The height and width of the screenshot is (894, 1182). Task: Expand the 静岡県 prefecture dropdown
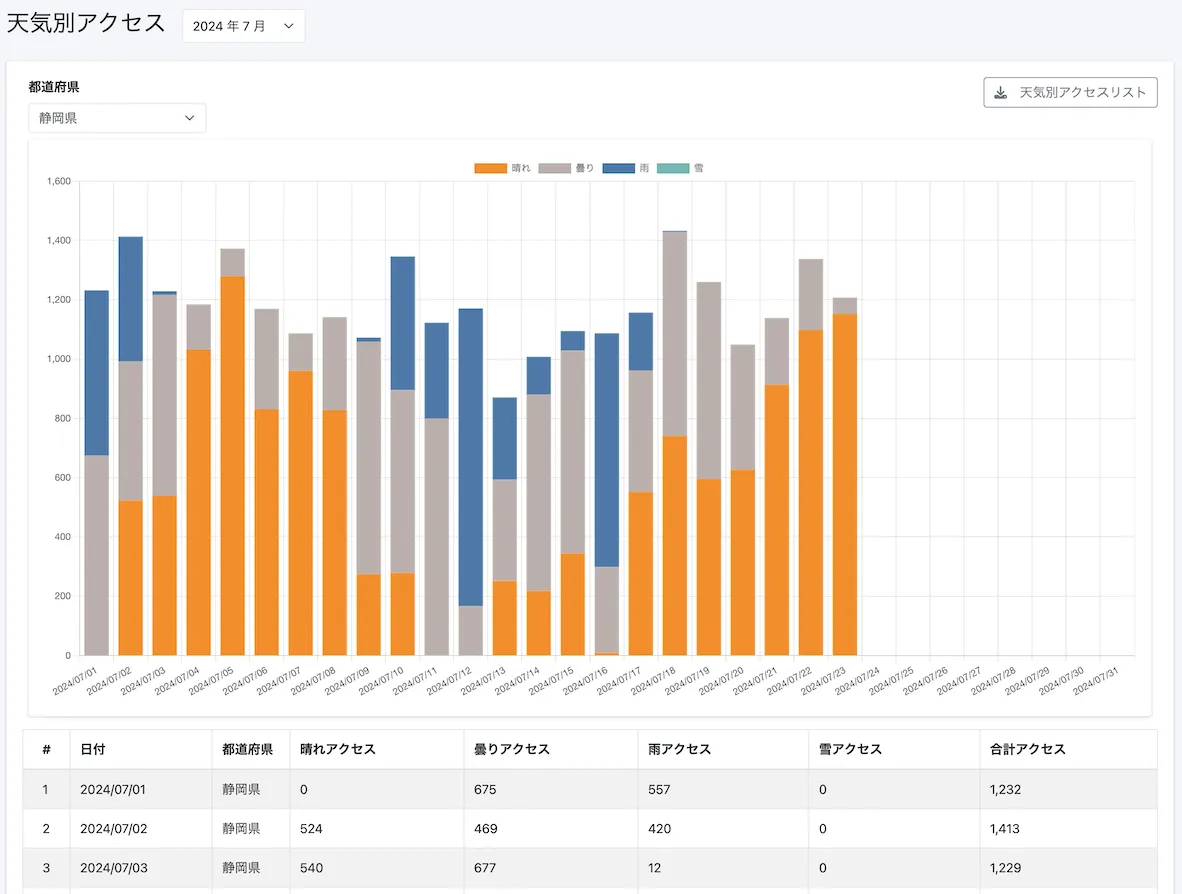click(117, 118)
